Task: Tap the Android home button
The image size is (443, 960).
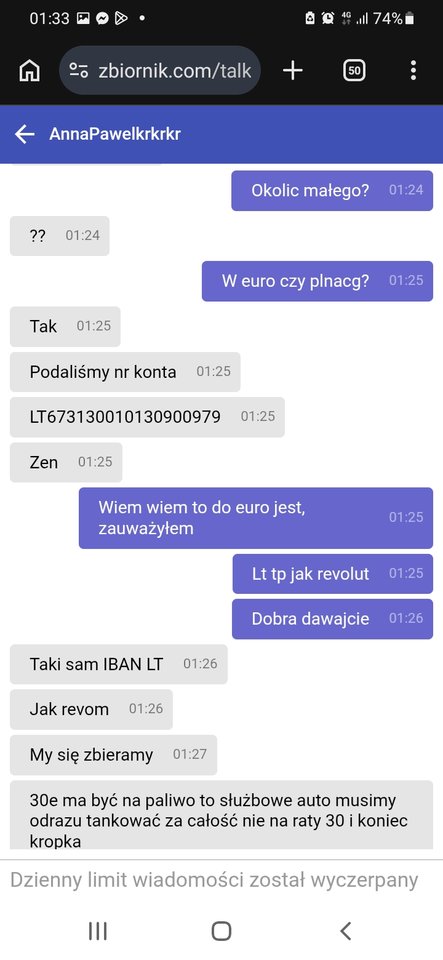Action: click(222, 931)
